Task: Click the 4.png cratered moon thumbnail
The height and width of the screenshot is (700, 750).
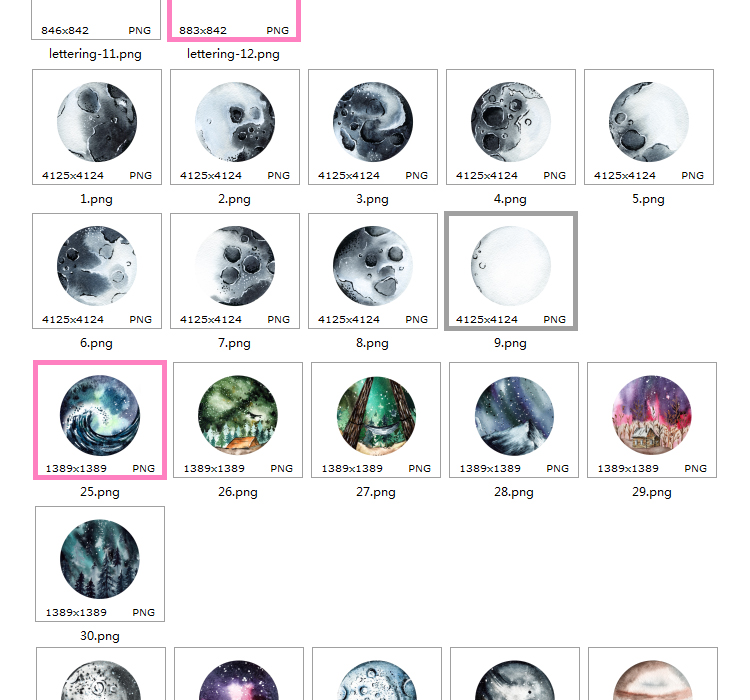Action: pyautogui.click(x=511, y=127)
